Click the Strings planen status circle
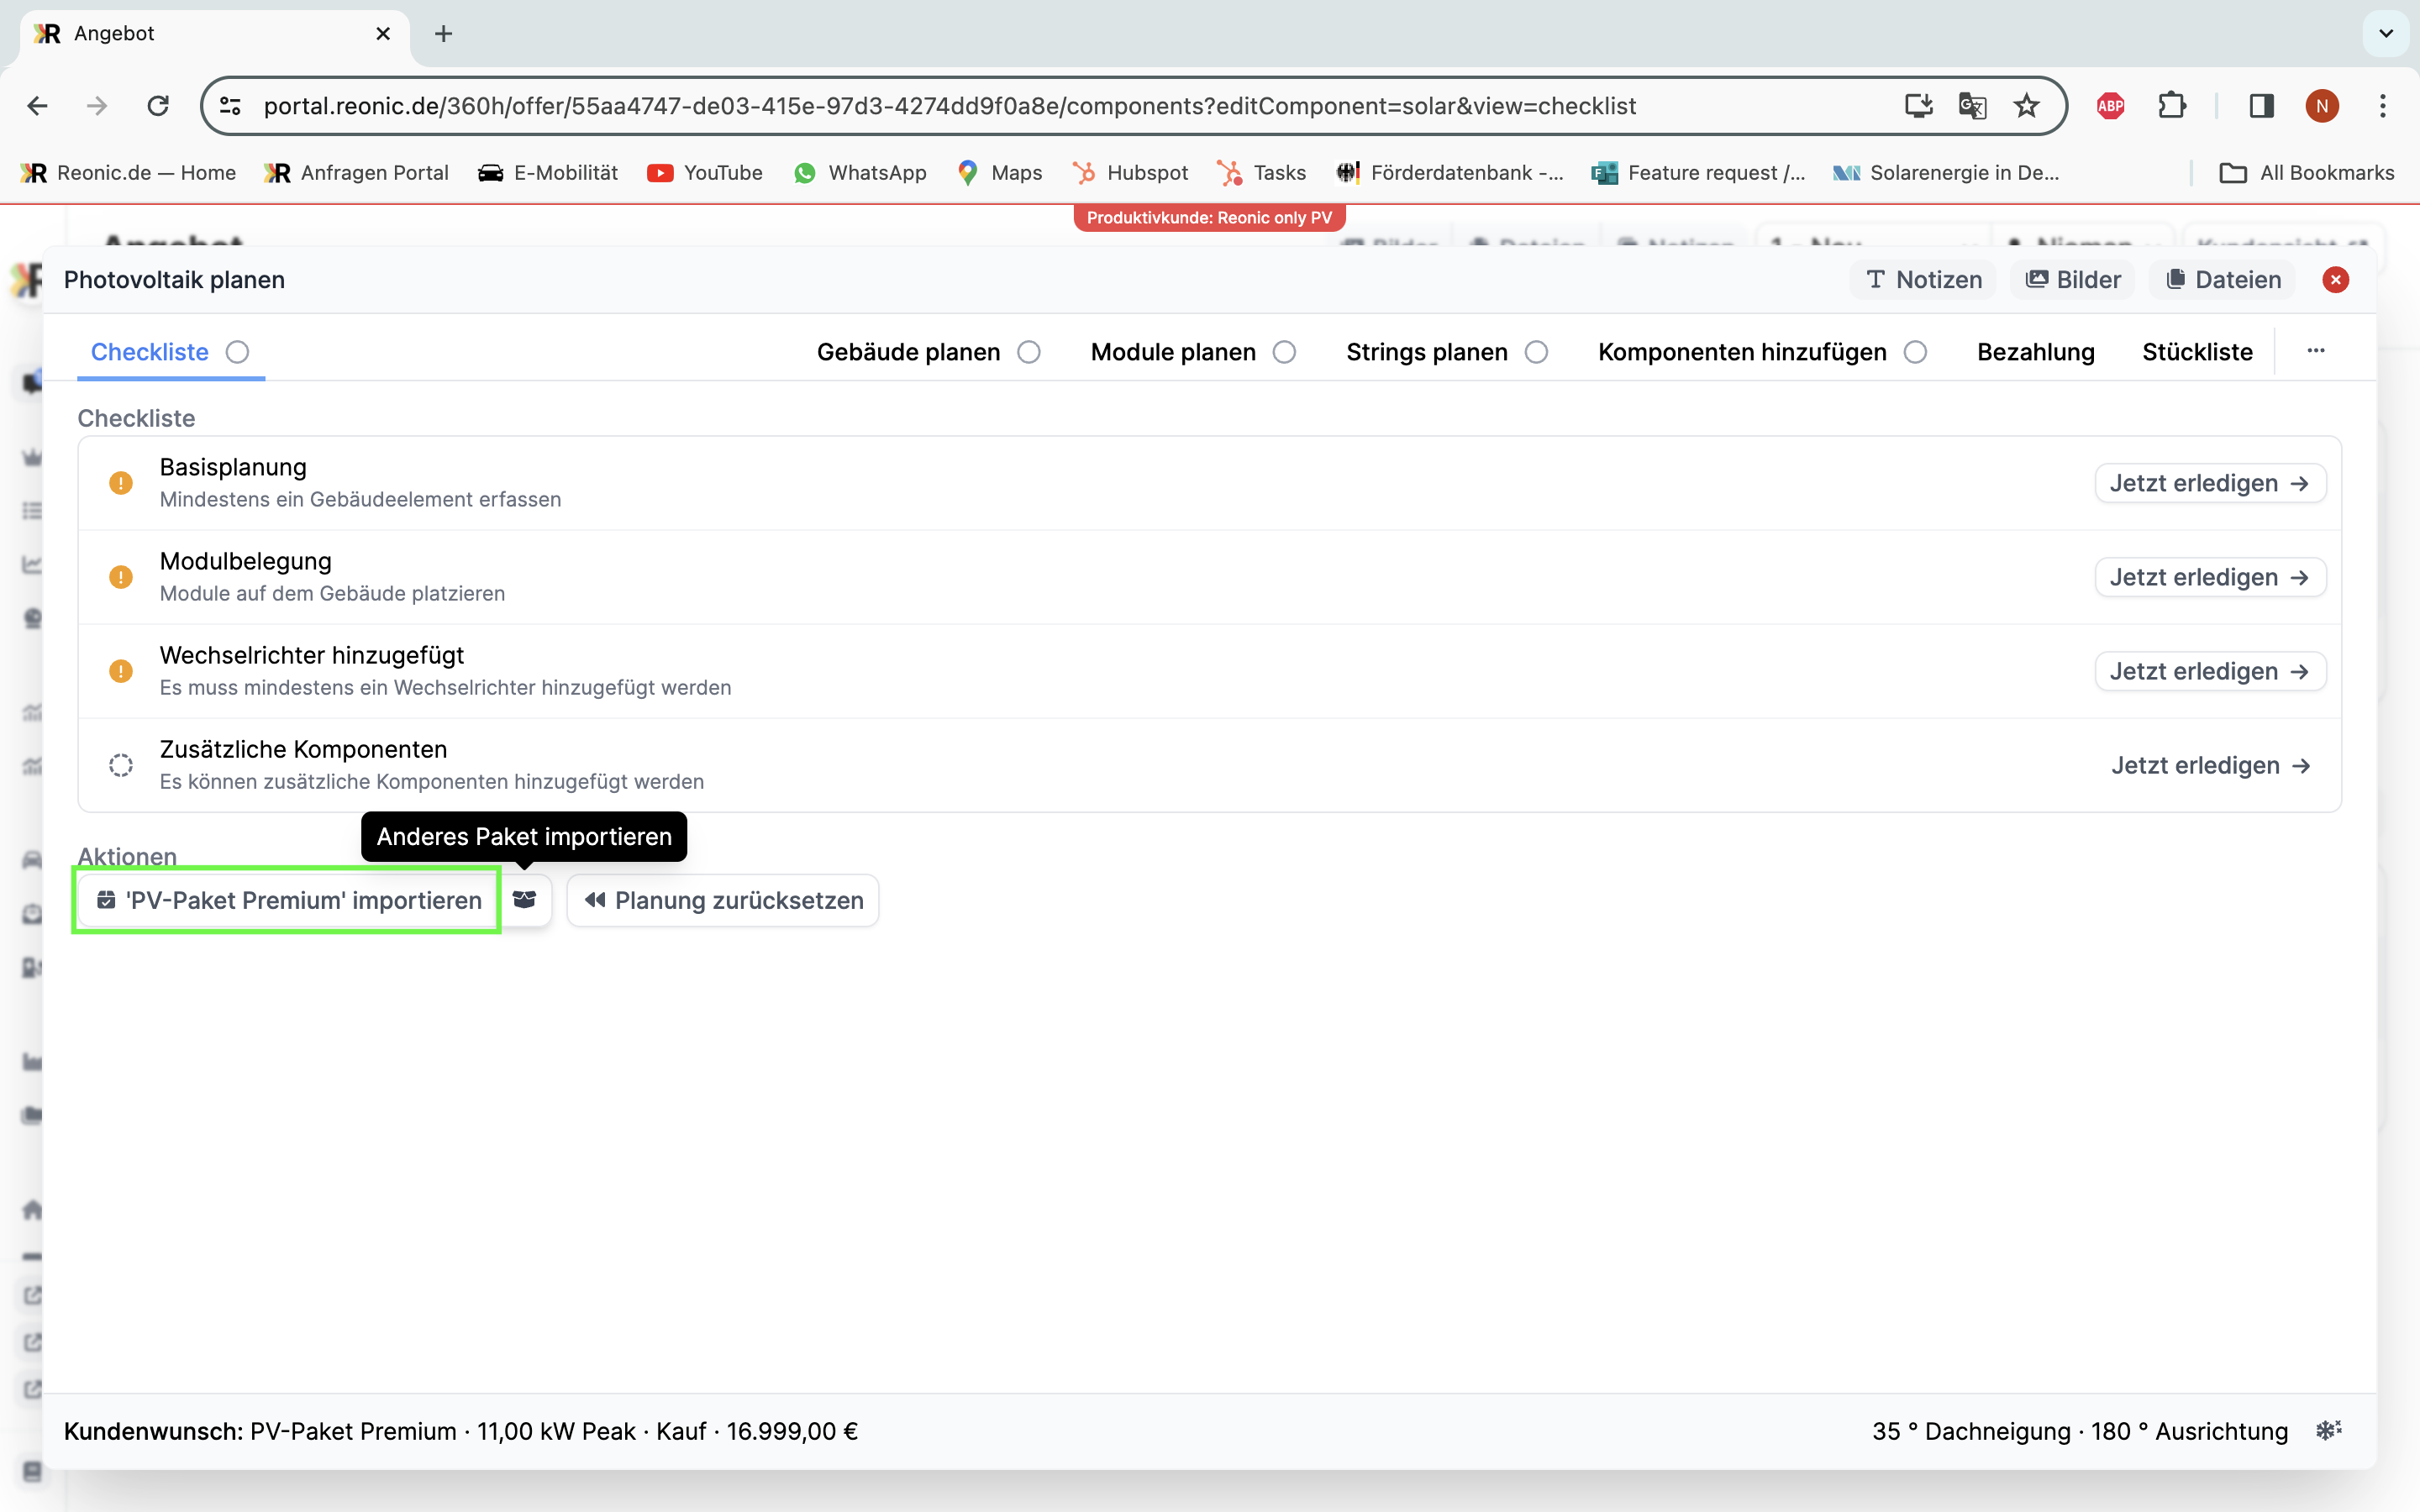Screen dimensions: 2420x1512 coord(1537,352)
